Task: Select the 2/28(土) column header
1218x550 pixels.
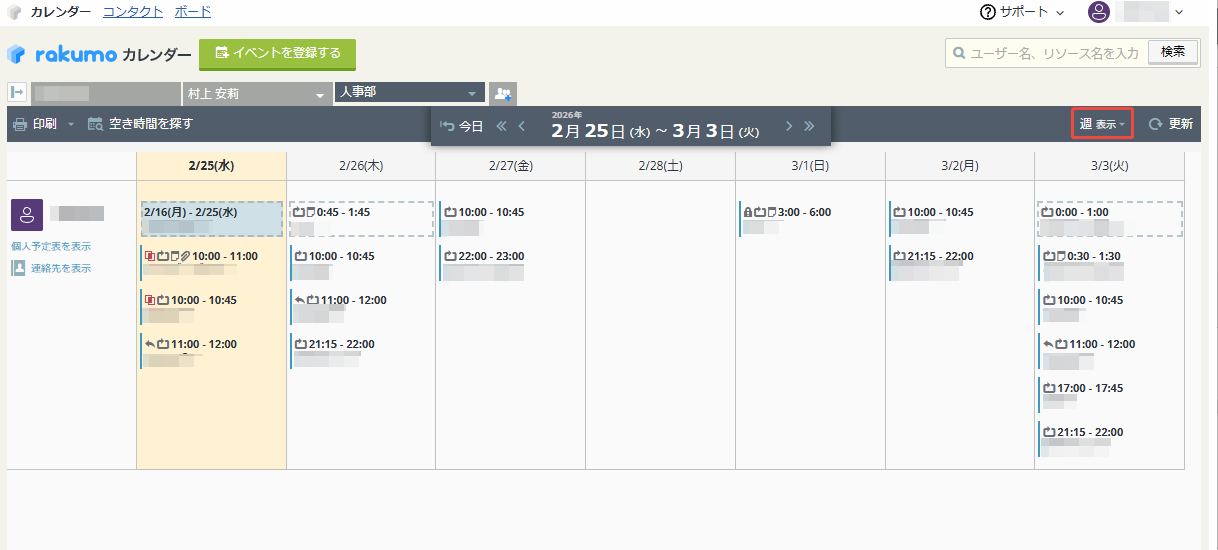Action: [660, 165]
